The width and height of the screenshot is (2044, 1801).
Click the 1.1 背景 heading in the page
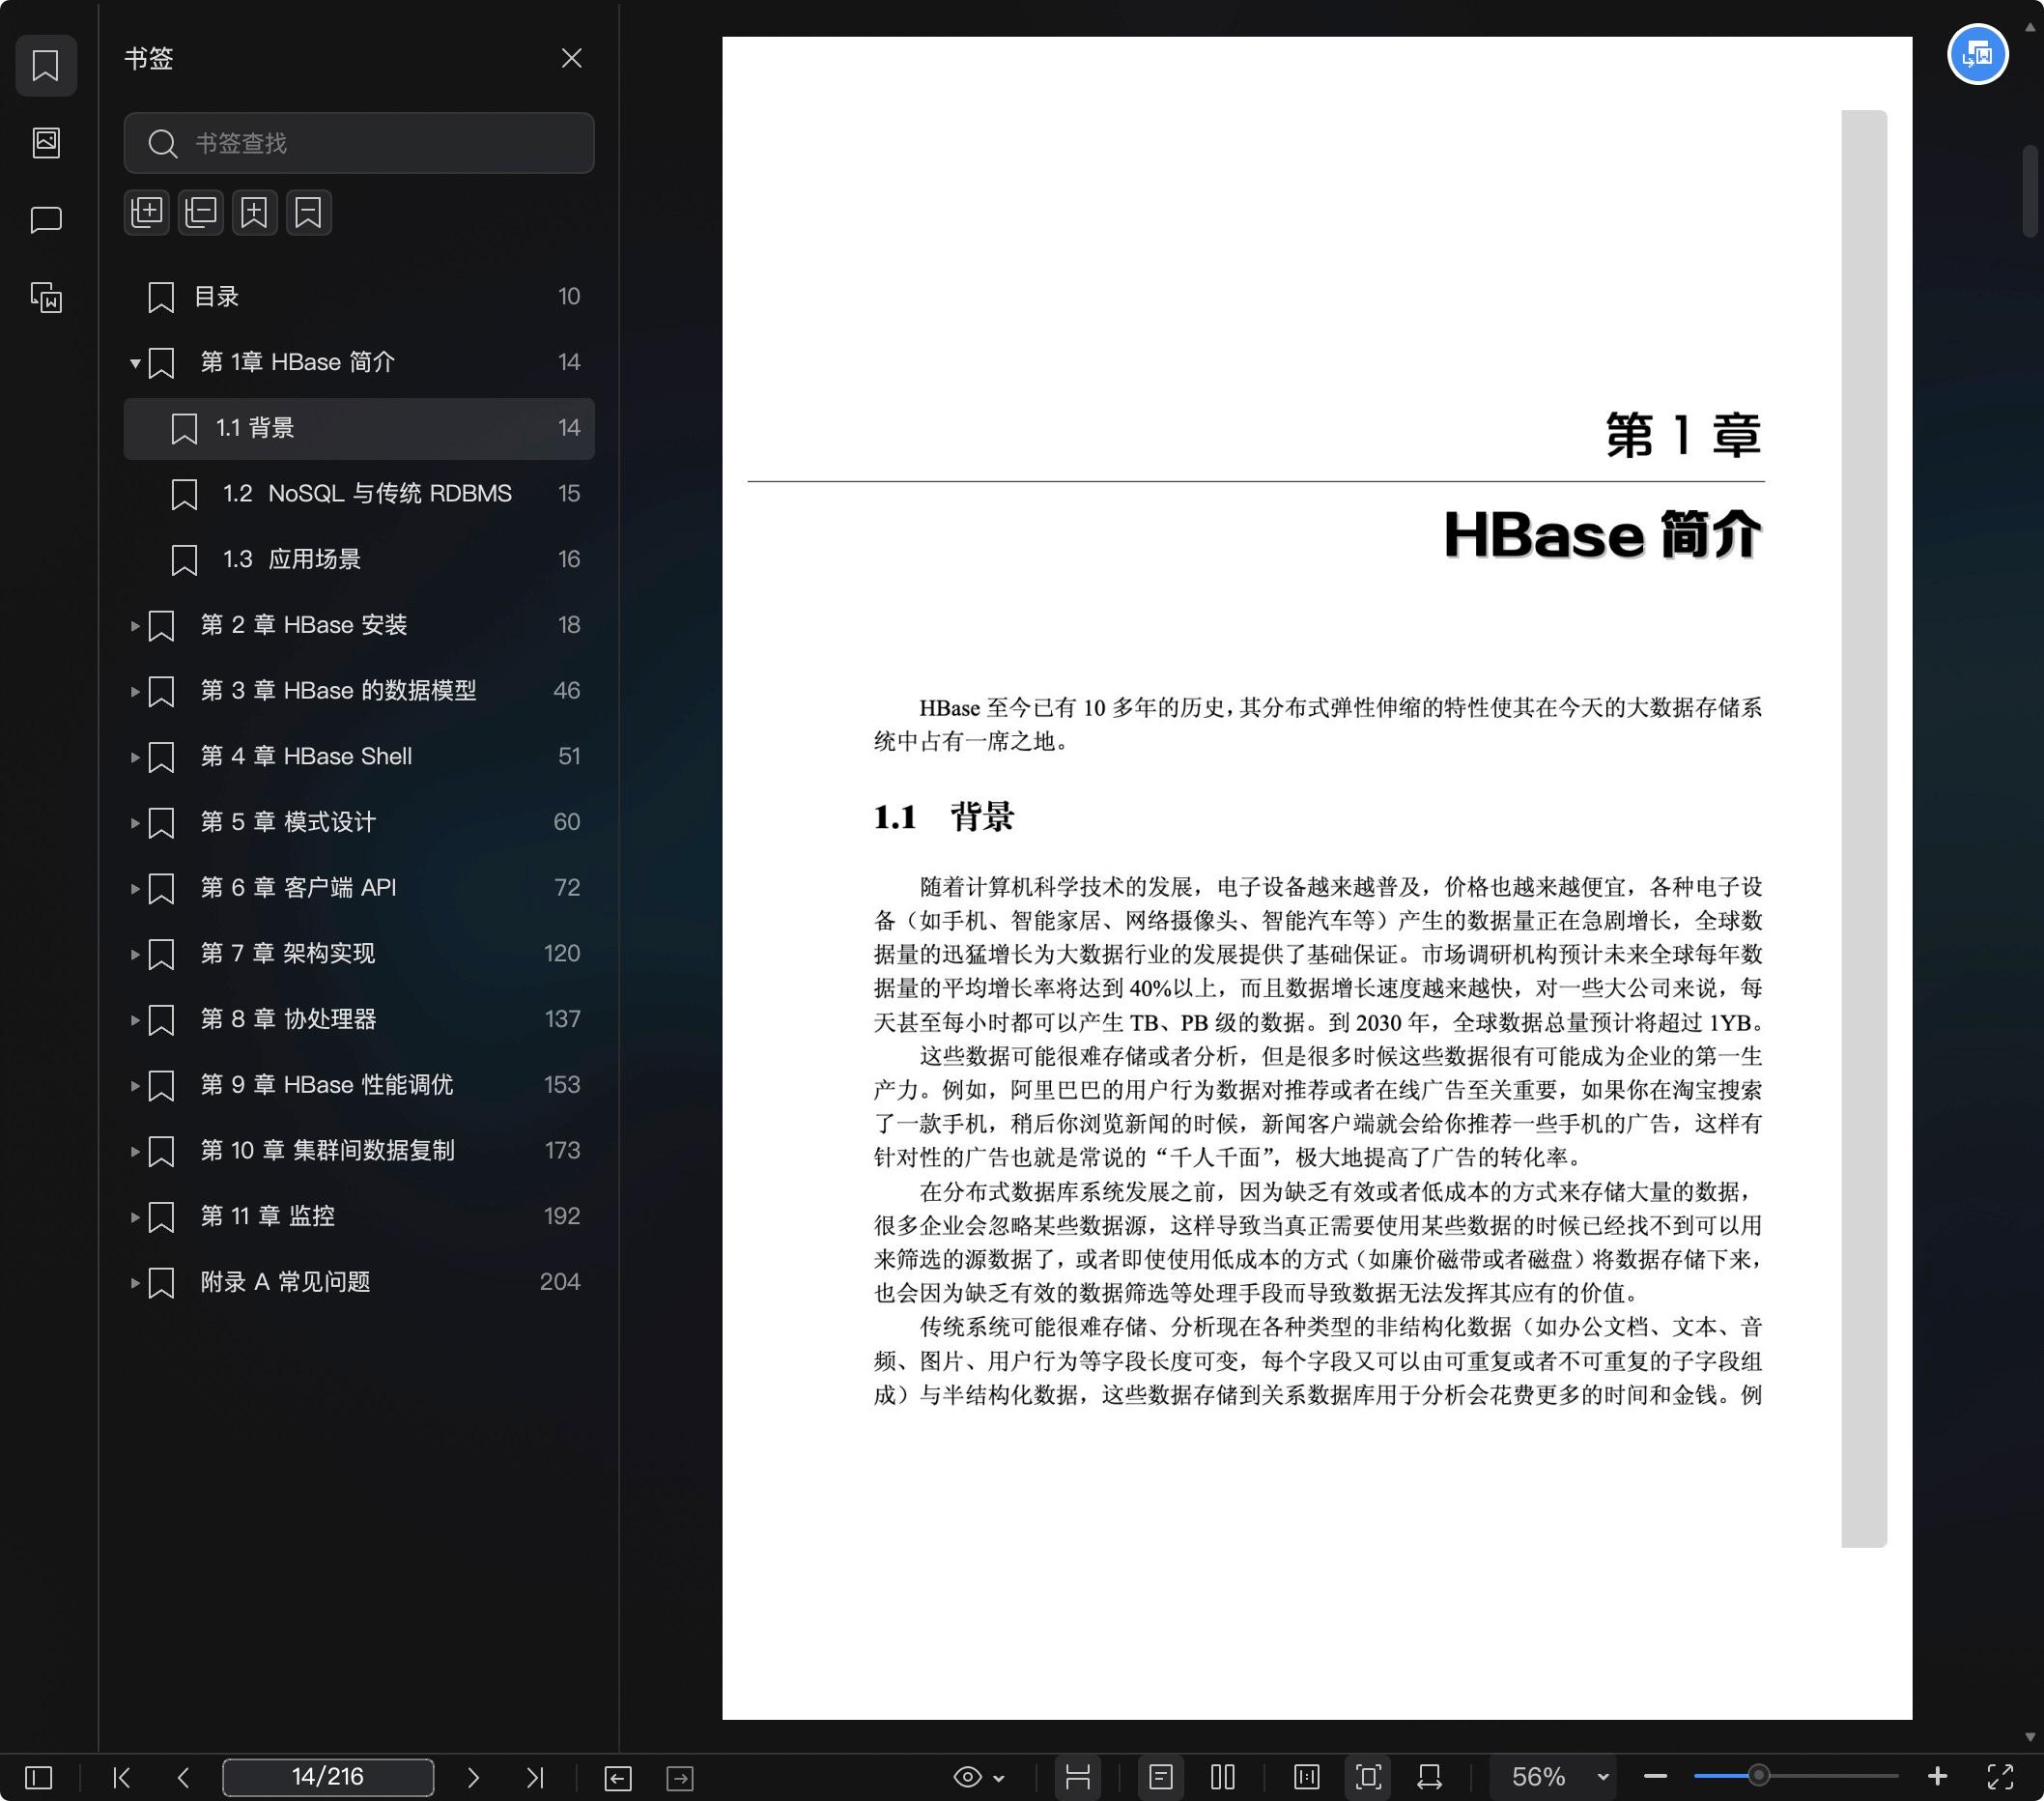point(944,817)
